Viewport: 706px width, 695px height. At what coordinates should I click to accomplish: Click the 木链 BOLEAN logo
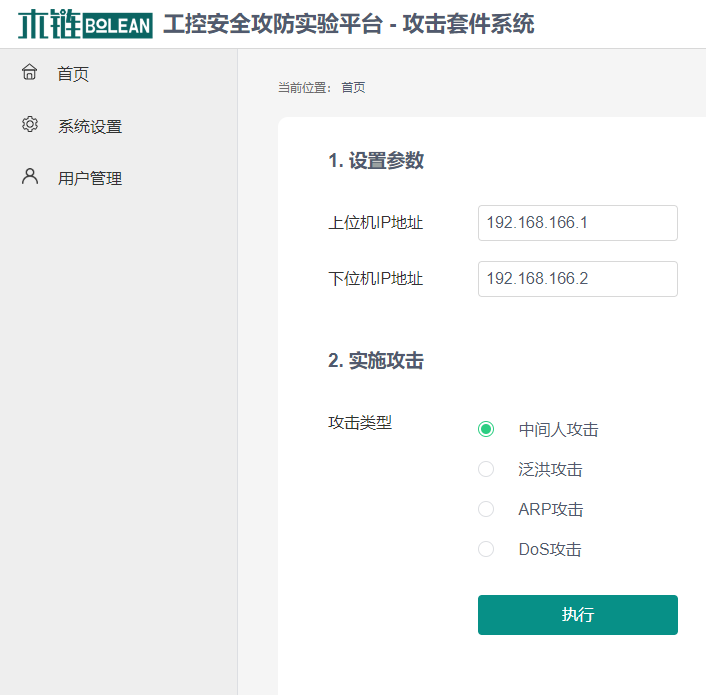[x=84, y=24]
